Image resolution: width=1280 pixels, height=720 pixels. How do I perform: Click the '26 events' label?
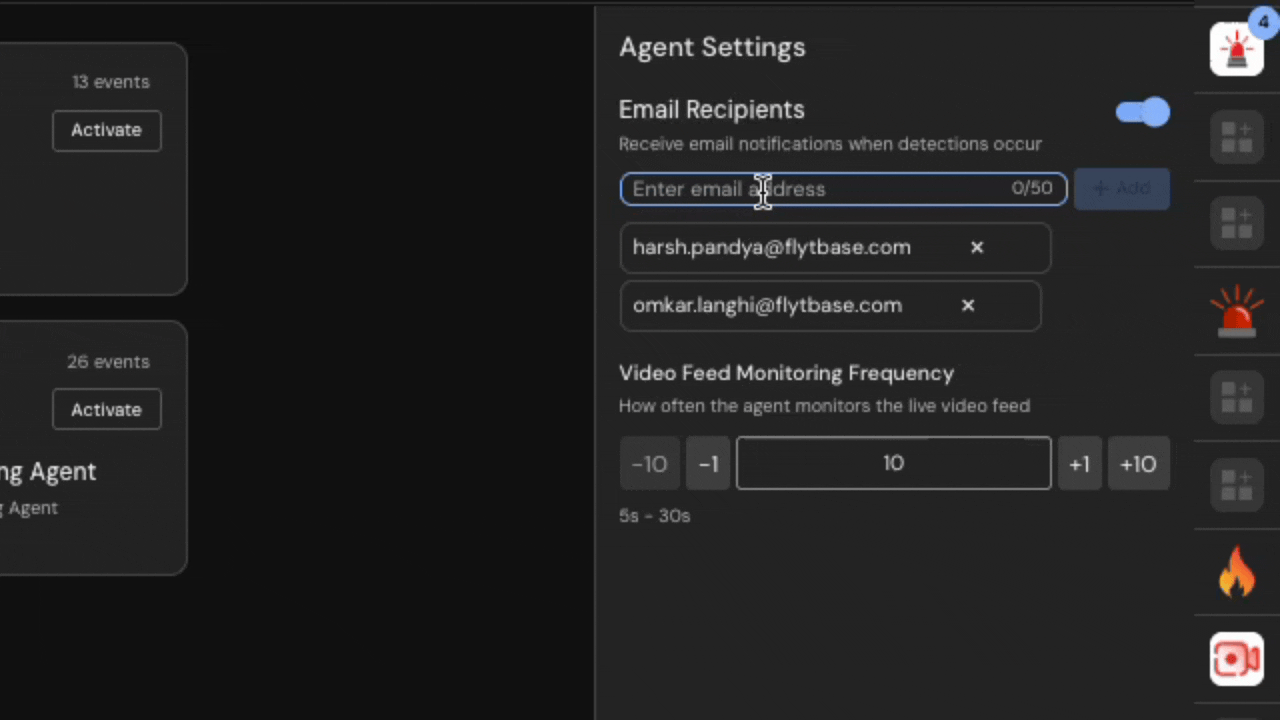coord(108,362)
